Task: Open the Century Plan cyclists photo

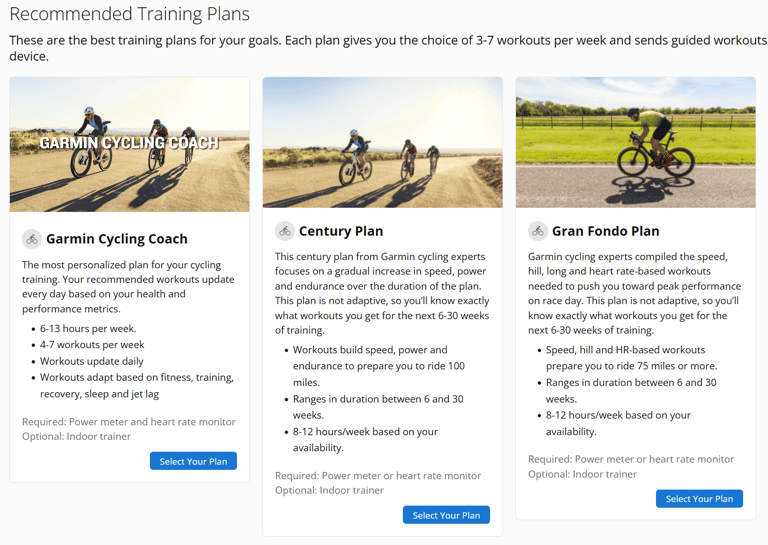Action: click(x=383, y=142)
